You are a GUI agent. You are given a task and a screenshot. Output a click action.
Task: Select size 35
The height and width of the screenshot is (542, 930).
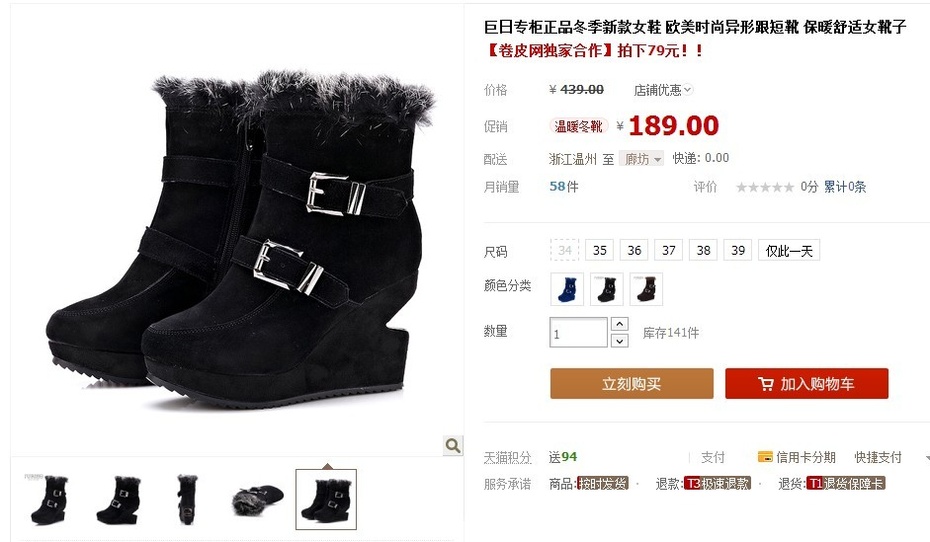[600, 250]
